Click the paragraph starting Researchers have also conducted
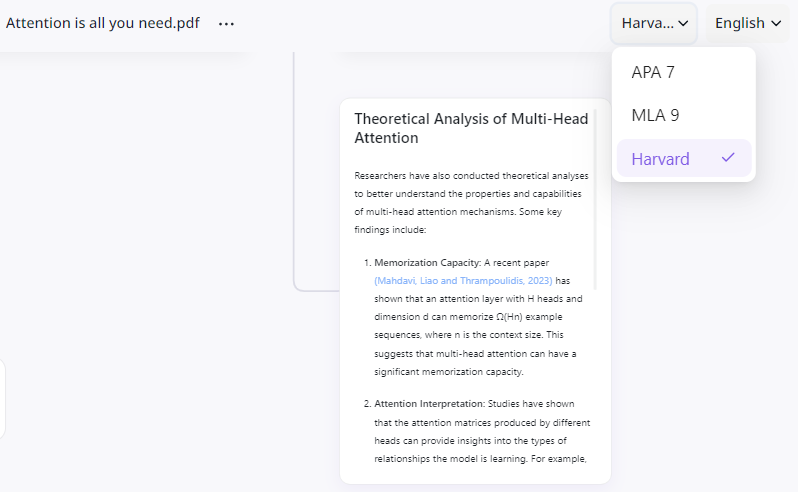The width and height of the screenshot is (798, 492). (471, 202)
